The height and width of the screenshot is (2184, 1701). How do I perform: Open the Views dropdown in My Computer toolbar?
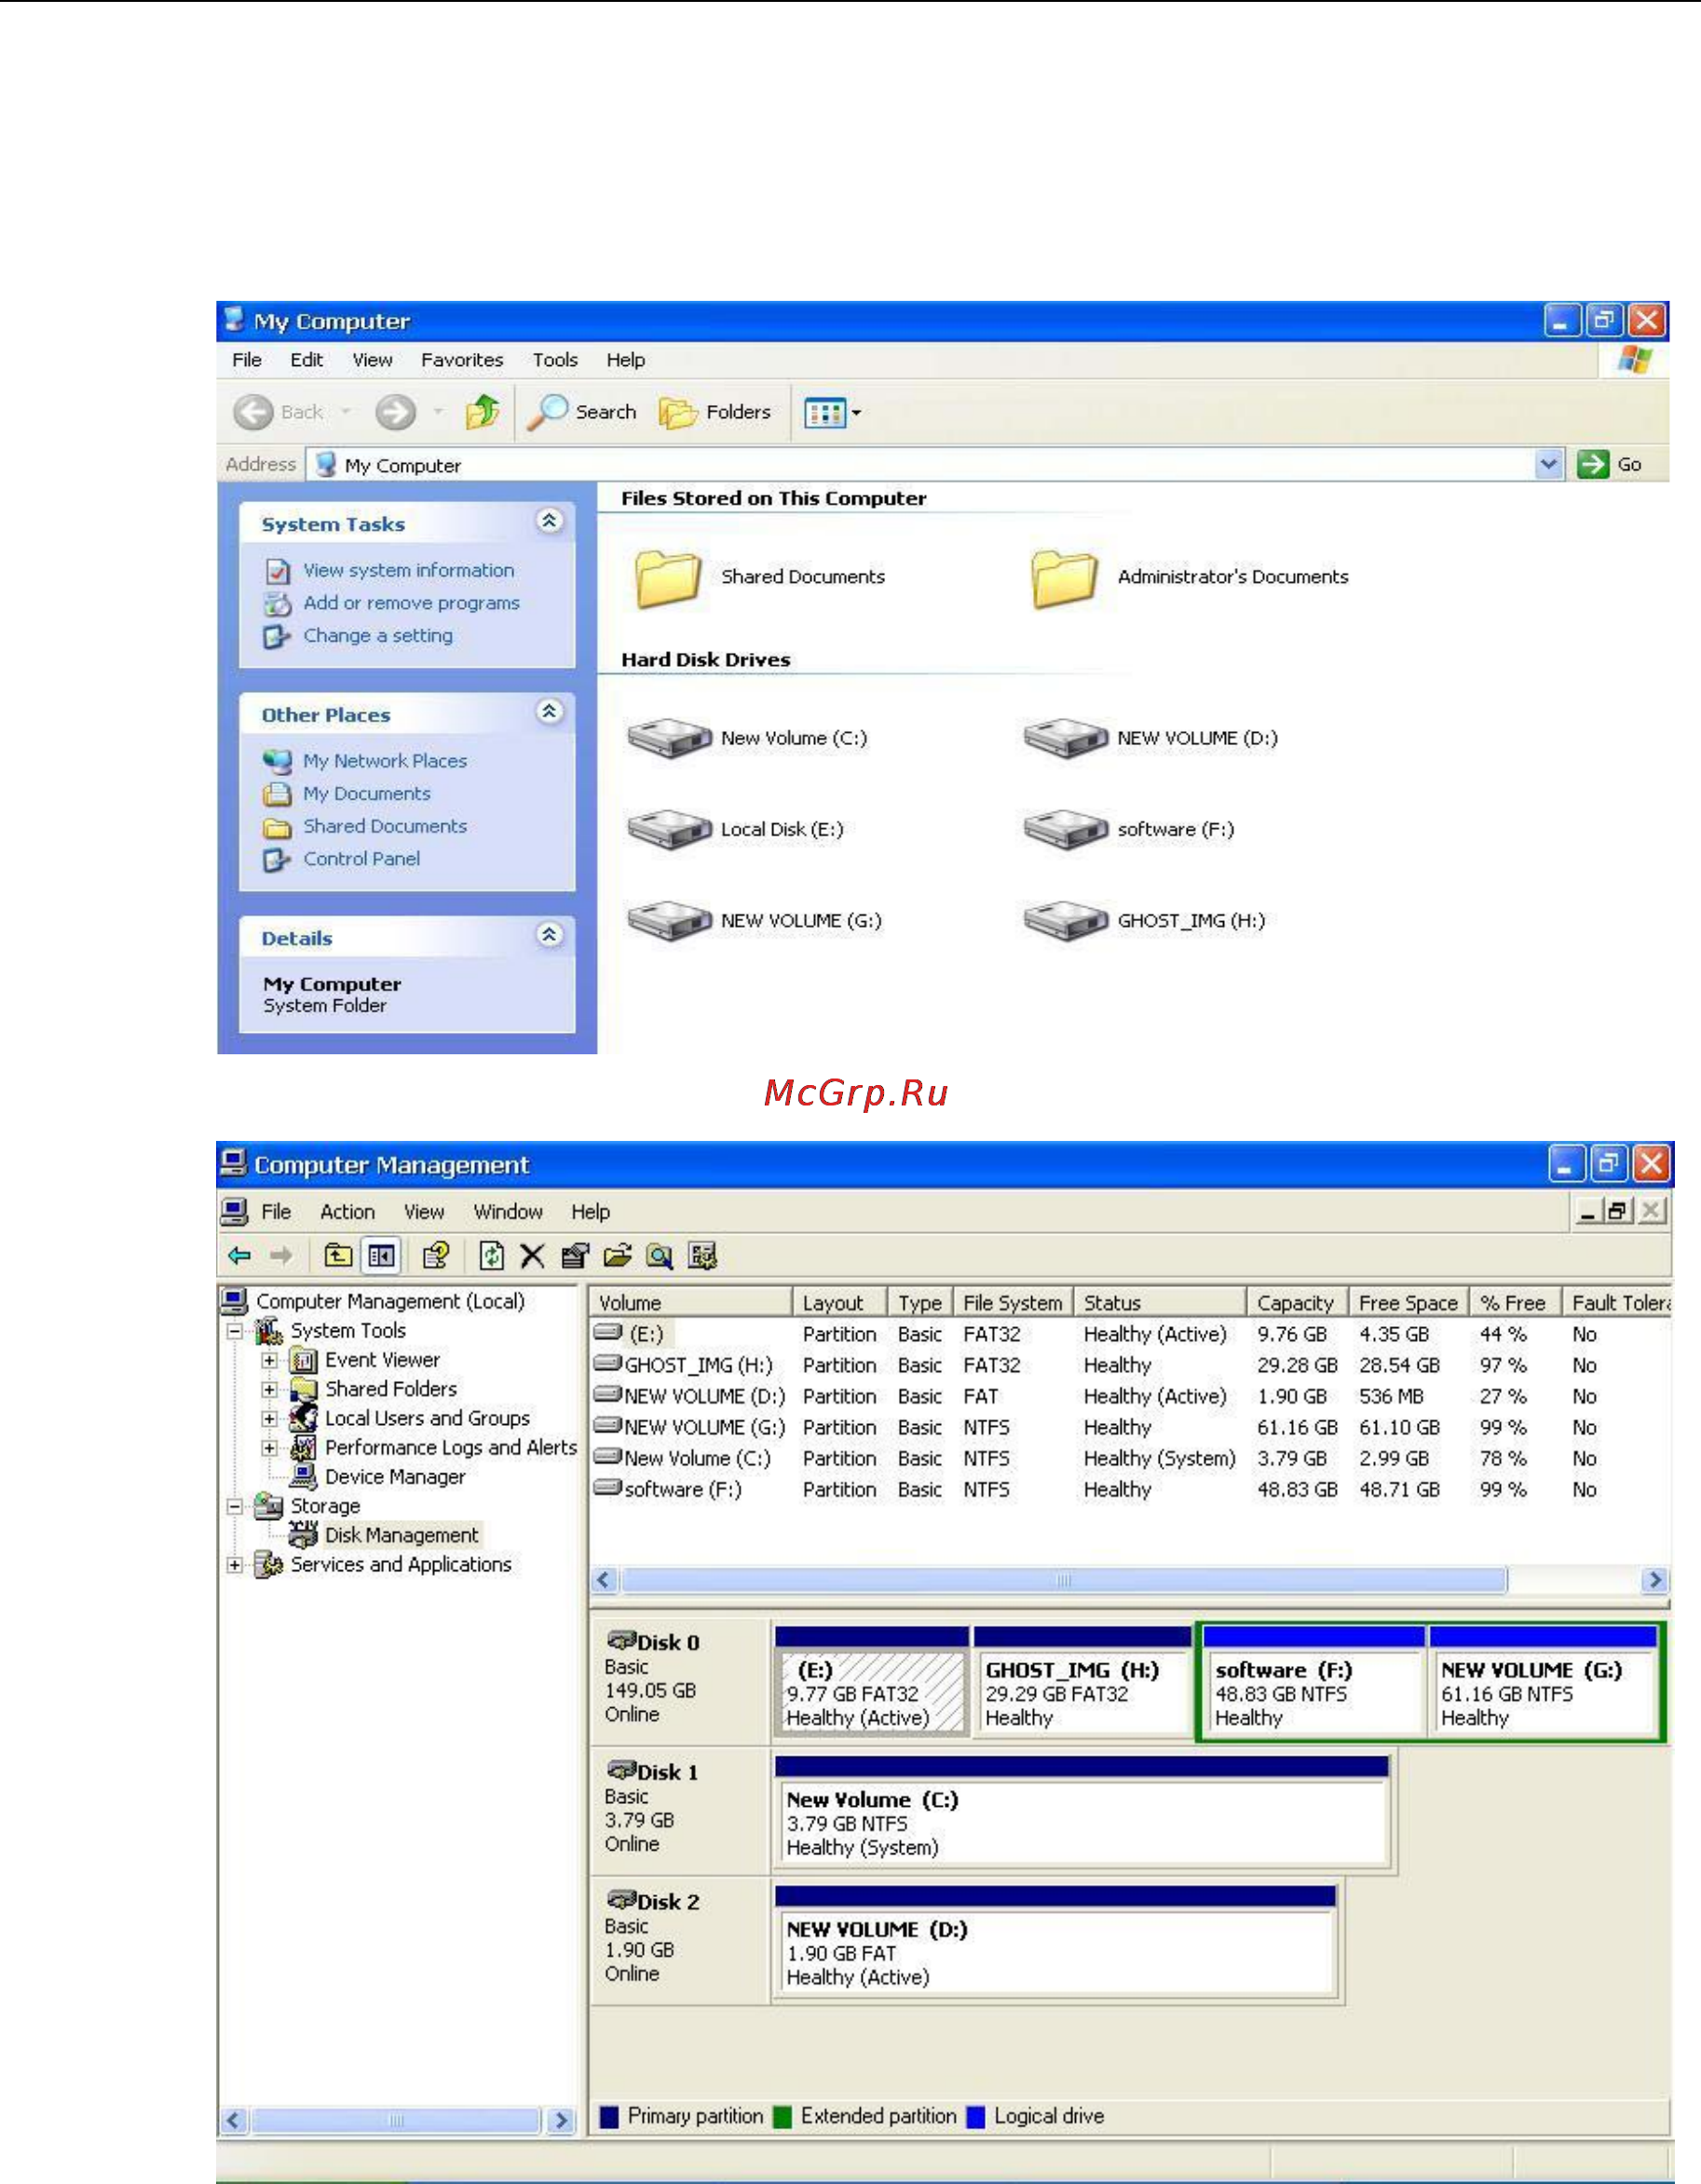pos(833,412)
